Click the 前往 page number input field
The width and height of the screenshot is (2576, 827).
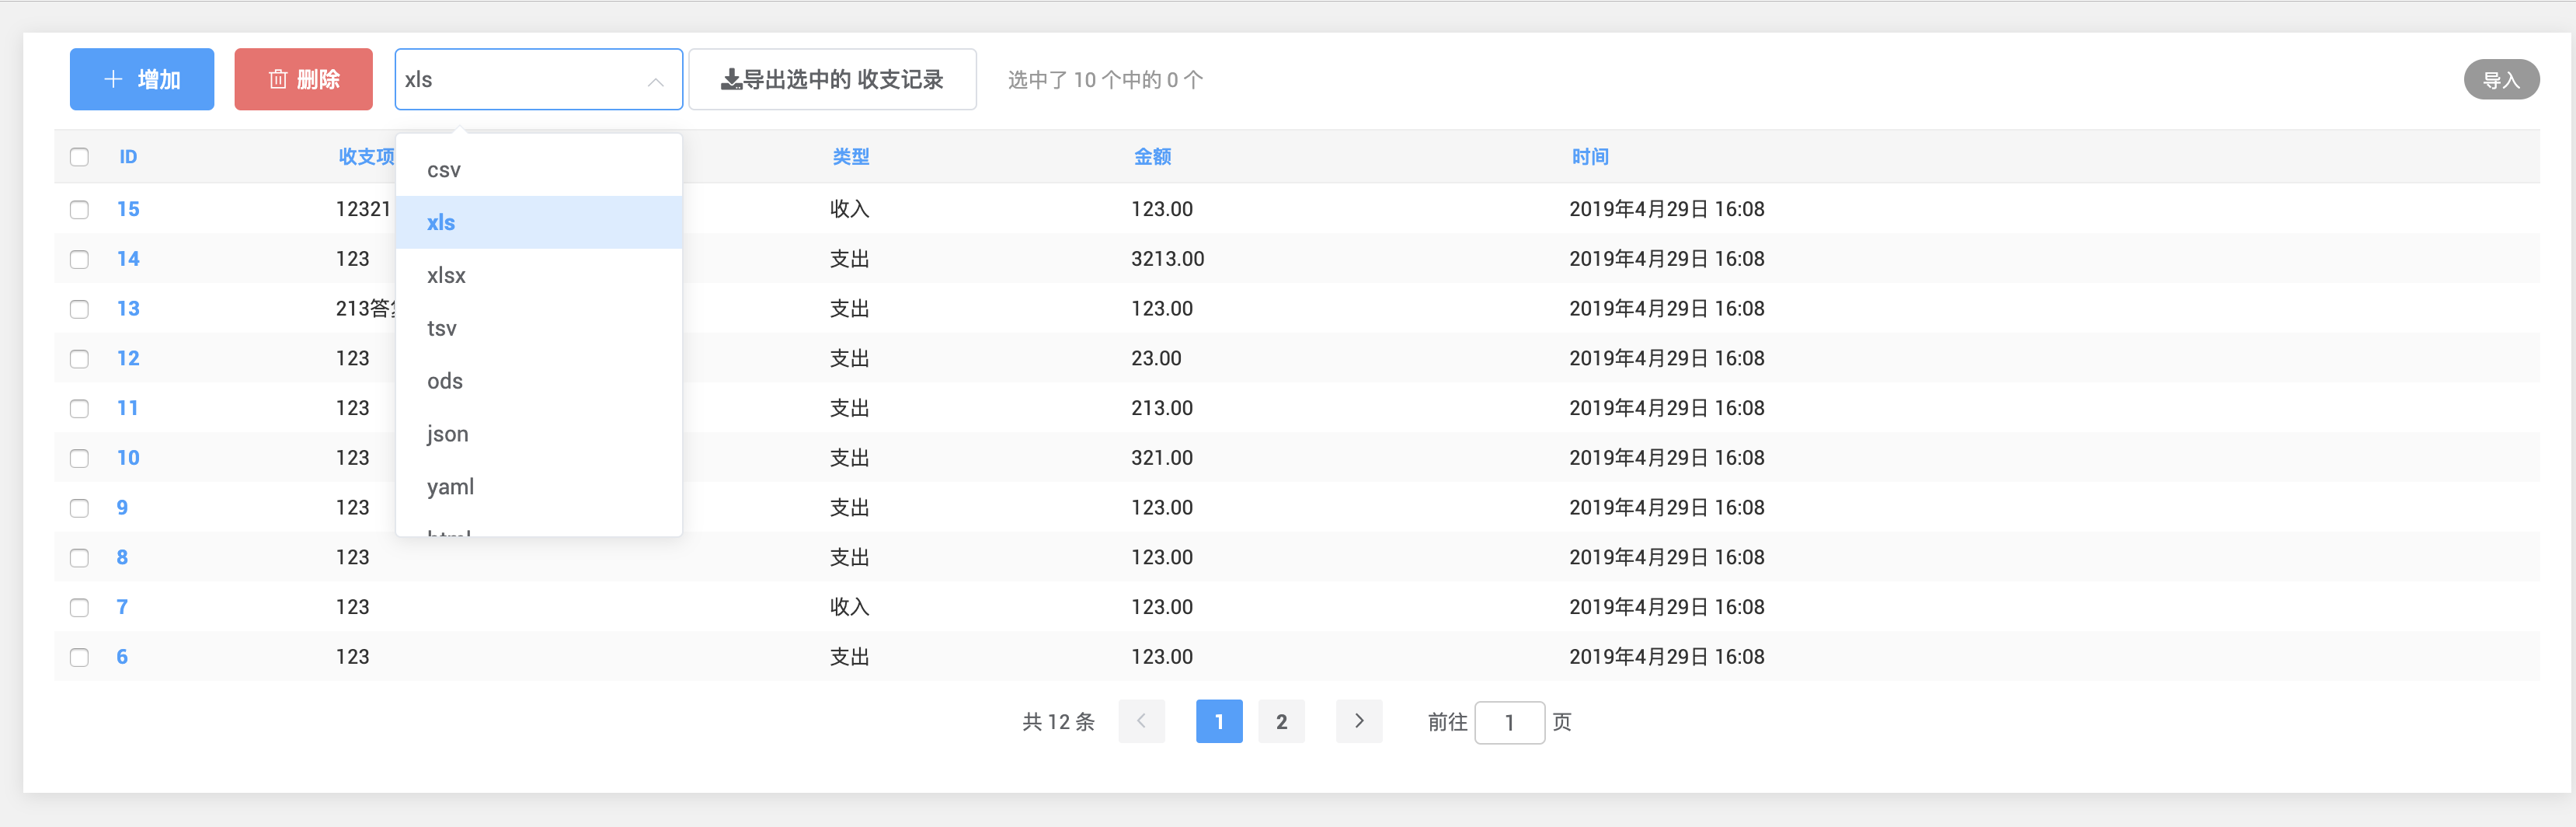point(1510,722)
